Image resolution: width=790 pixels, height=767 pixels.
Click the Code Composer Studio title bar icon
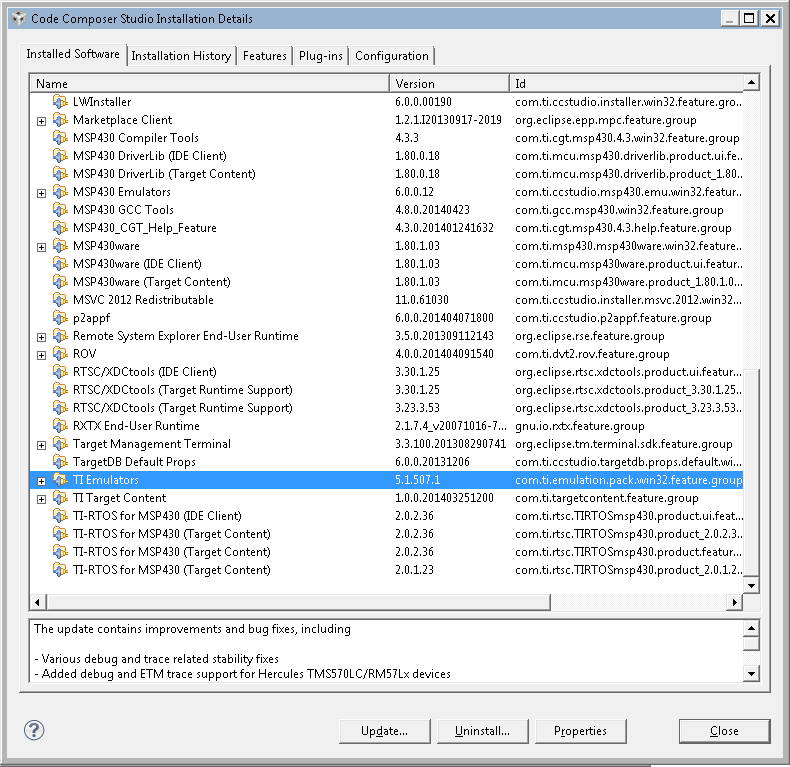pyautogui.click(x=19, y=19)
